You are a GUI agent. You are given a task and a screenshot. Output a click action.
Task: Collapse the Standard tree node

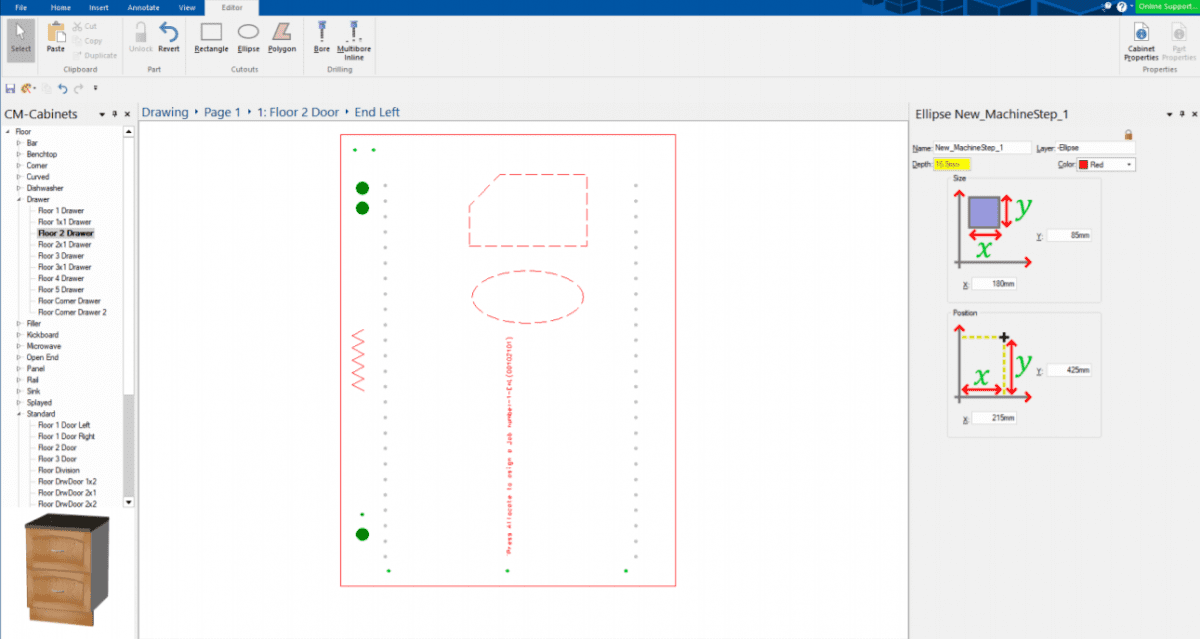(x=19, y=413)
